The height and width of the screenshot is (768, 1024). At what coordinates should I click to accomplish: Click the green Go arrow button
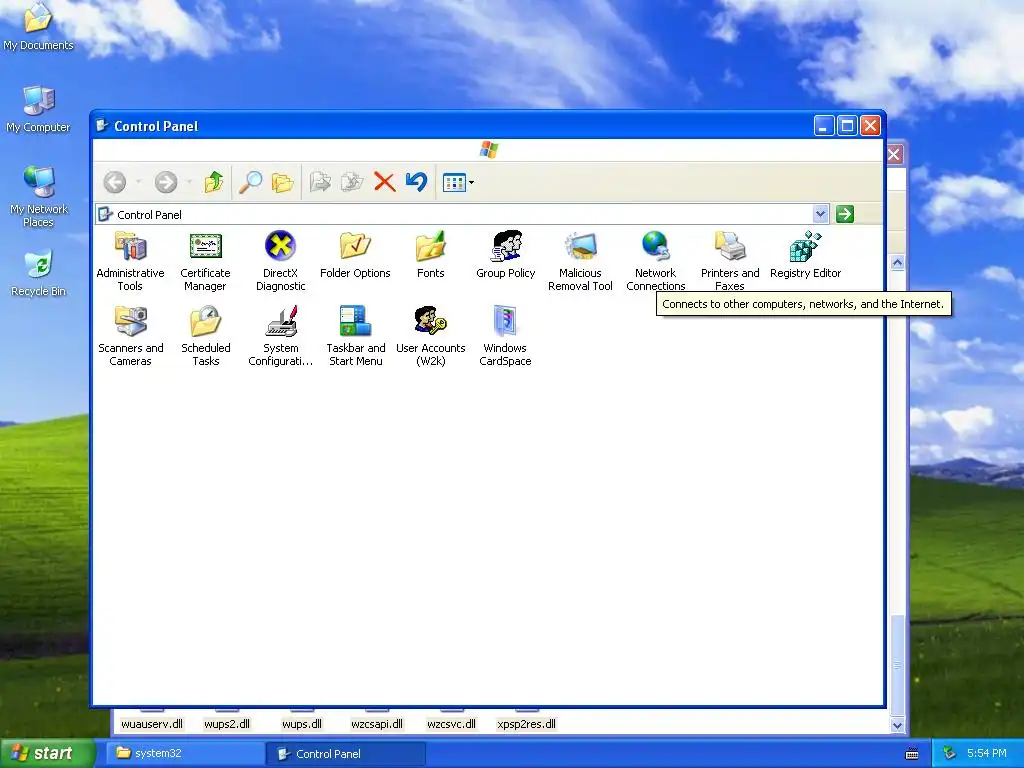[x=844, y=214]
